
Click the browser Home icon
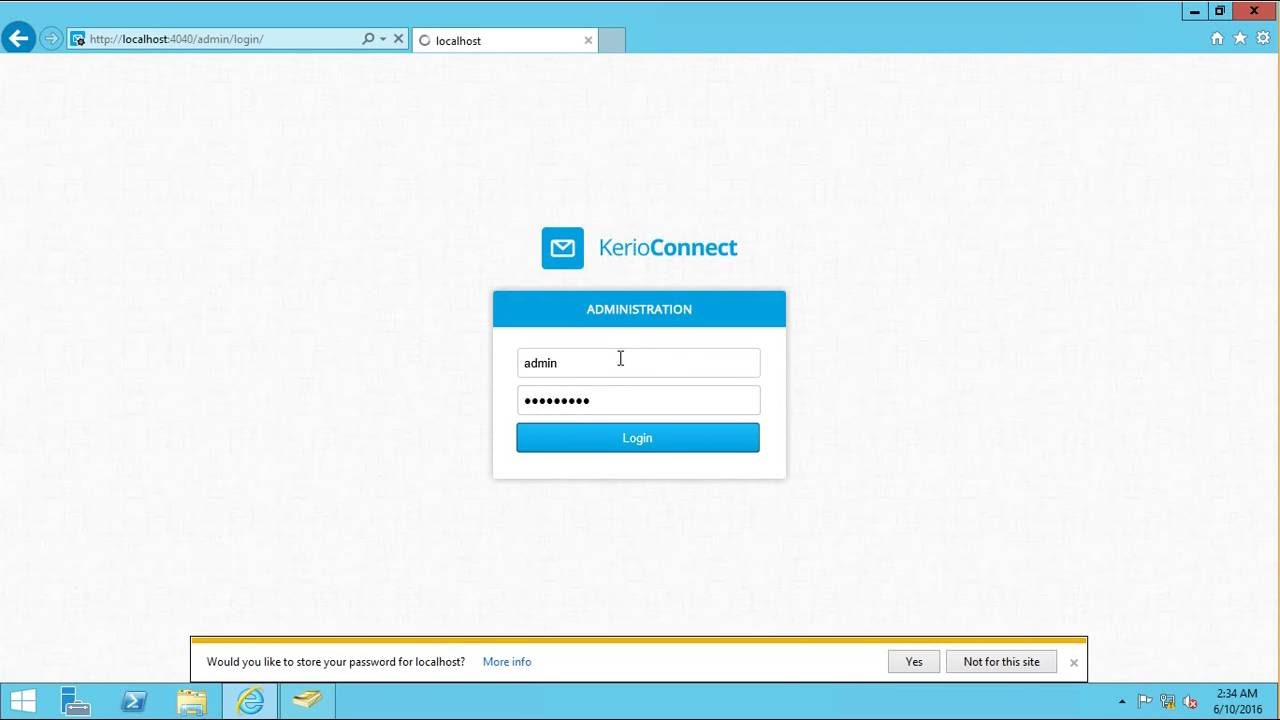[x=1217, y=38]
